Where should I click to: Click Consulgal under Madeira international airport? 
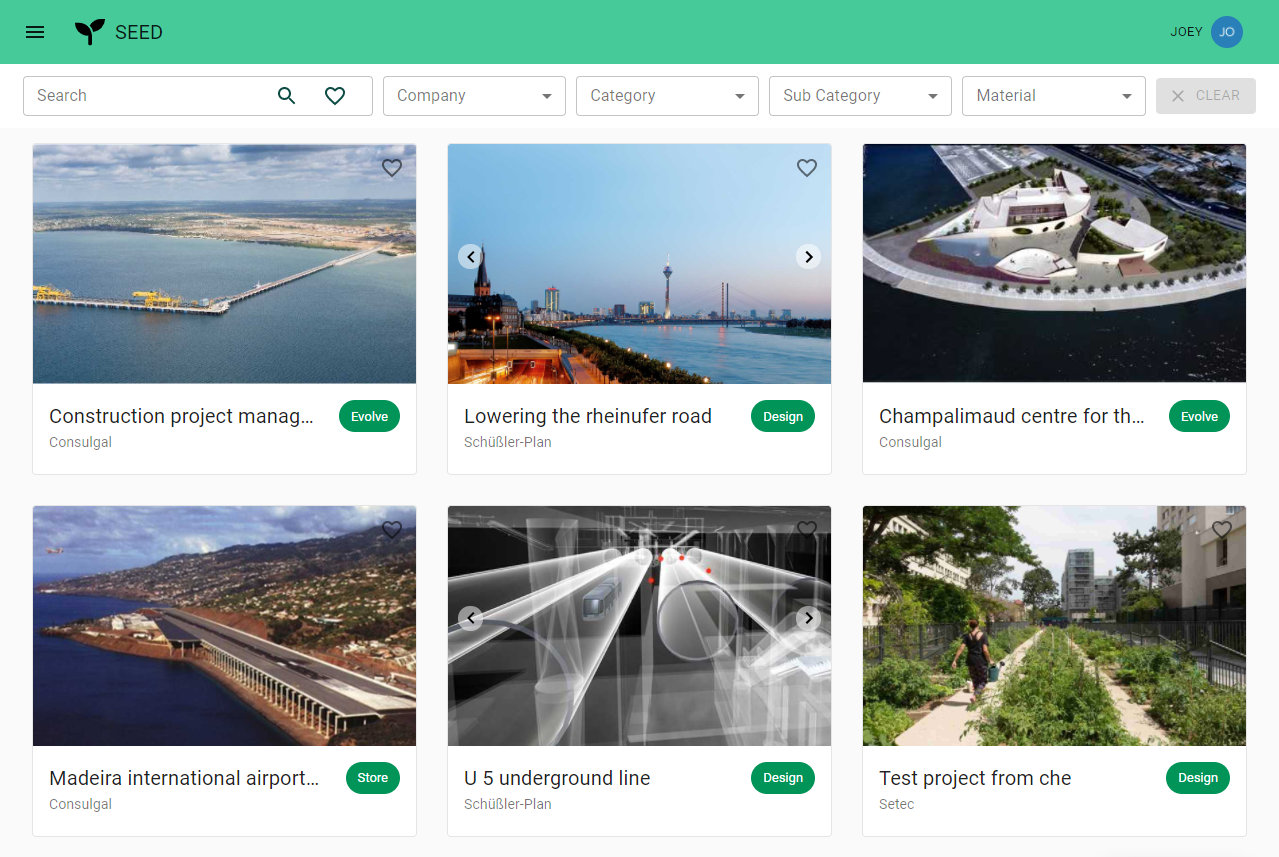(80, 804)
